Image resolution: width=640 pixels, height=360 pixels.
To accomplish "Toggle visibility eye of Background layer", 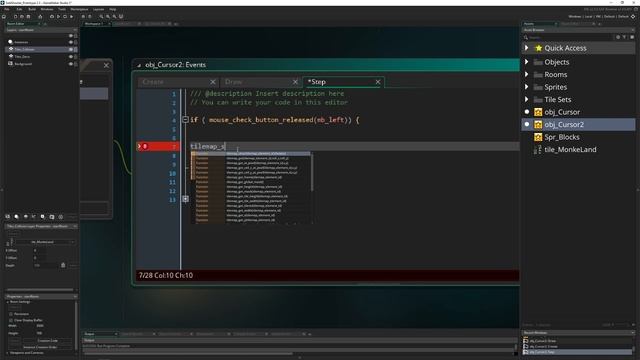I will (x=71, y=64).
